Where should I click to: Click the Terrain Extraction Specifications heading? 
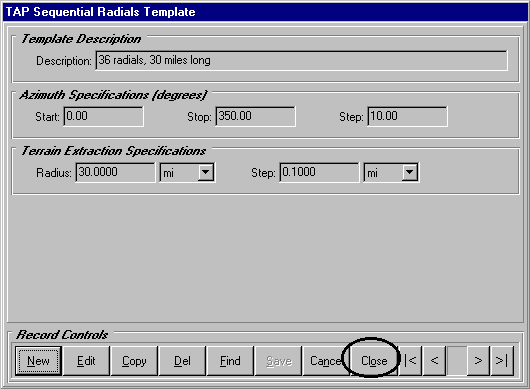[x=114, y=151]
